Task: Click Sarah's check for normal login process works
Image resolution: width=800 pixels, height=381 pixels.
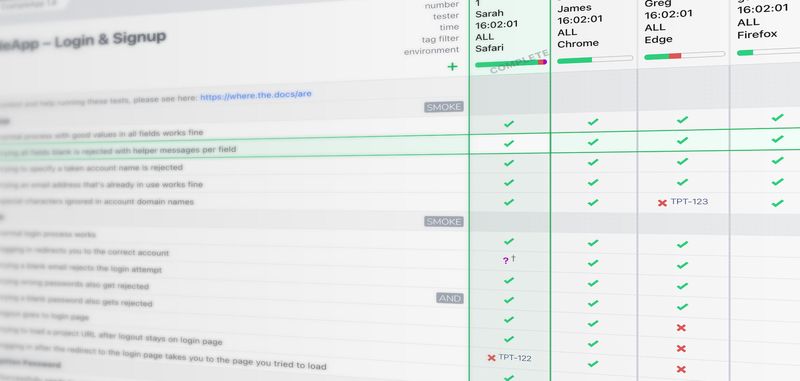Action: tap(509, 241)
